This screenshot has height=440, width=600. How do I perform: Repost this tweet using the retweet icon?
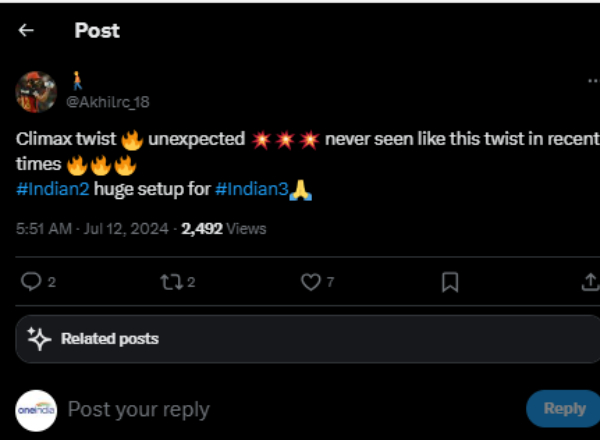[x=169, y=283]
